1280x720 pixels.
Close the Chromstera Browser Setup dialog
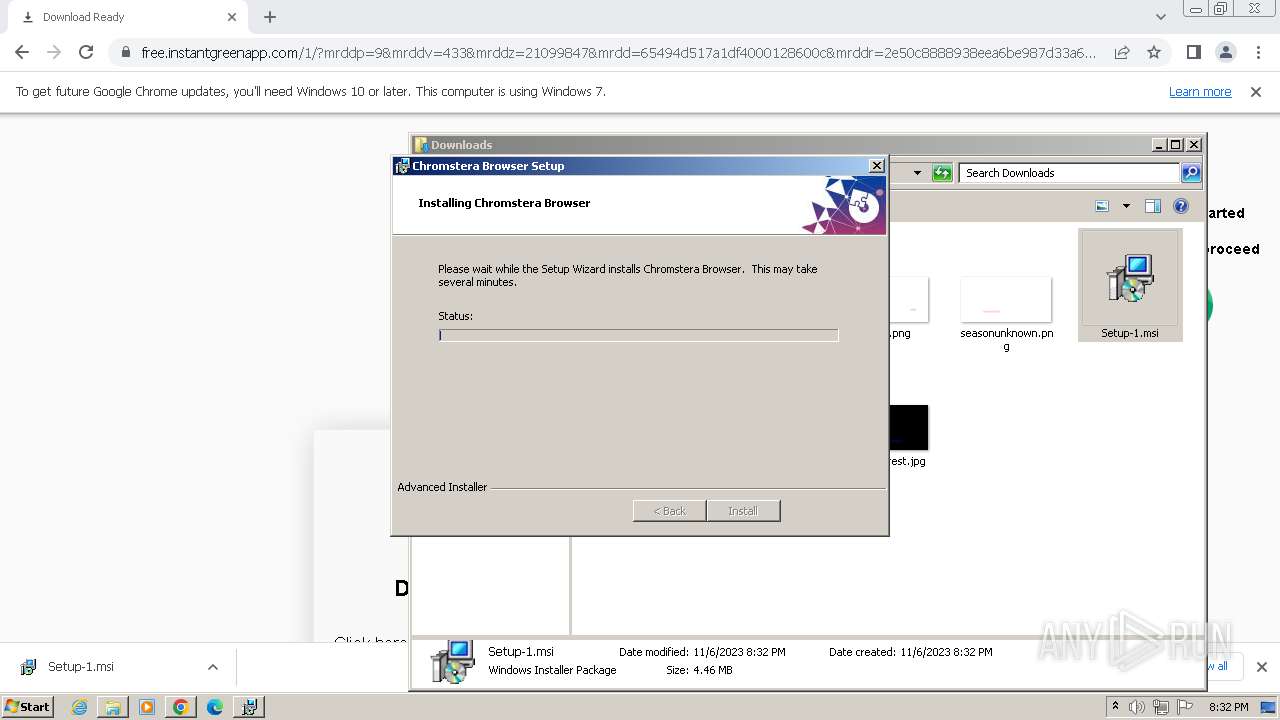pyautogui.click(x=876, y=166)
